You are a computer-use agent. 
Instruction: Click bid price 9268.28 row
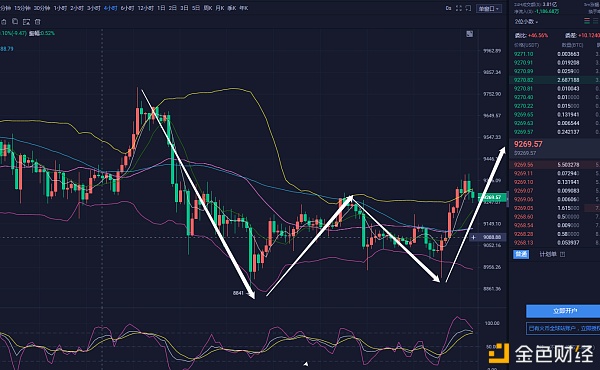click(x=554, y=234)
